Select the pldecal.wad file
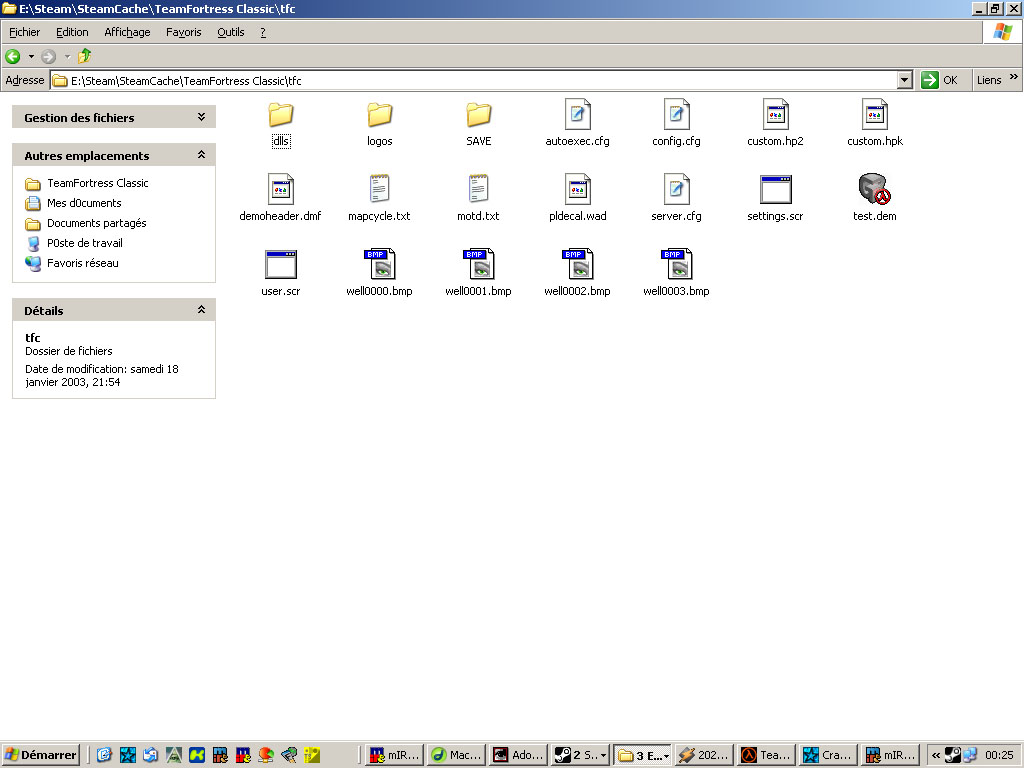Image resolution: width=1024 pixels, height=768 pixels. (x=577, y=198)
